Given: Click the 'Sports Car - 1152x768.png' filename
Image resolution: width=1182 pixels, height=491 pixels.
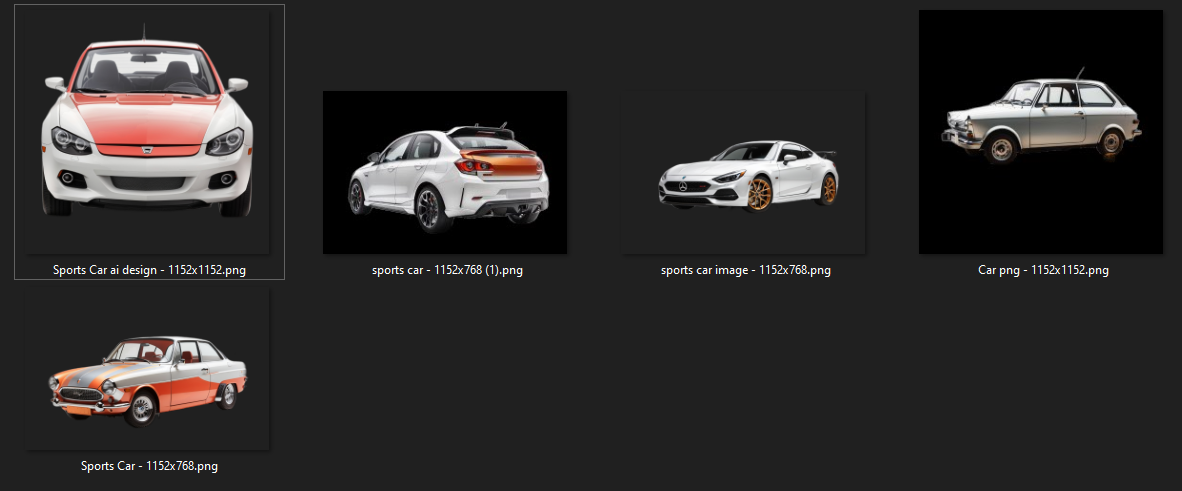Looking at the screenshot, I should [149, 466].
